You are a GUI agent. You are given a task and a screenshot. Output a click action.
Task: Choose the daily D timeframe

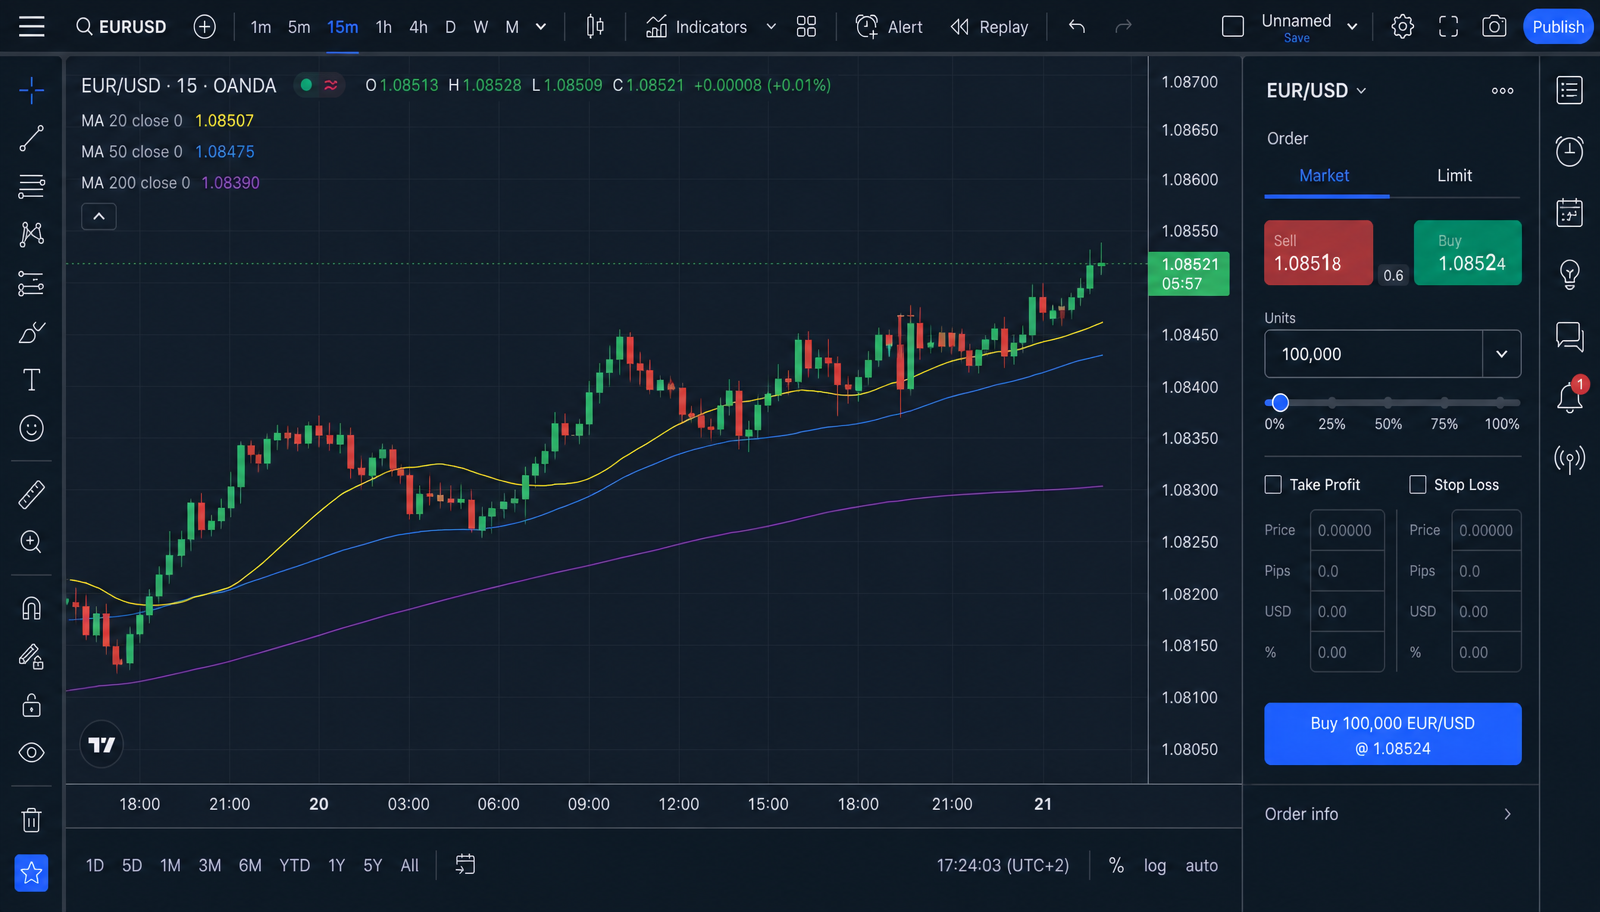click(x=450, y=27)
